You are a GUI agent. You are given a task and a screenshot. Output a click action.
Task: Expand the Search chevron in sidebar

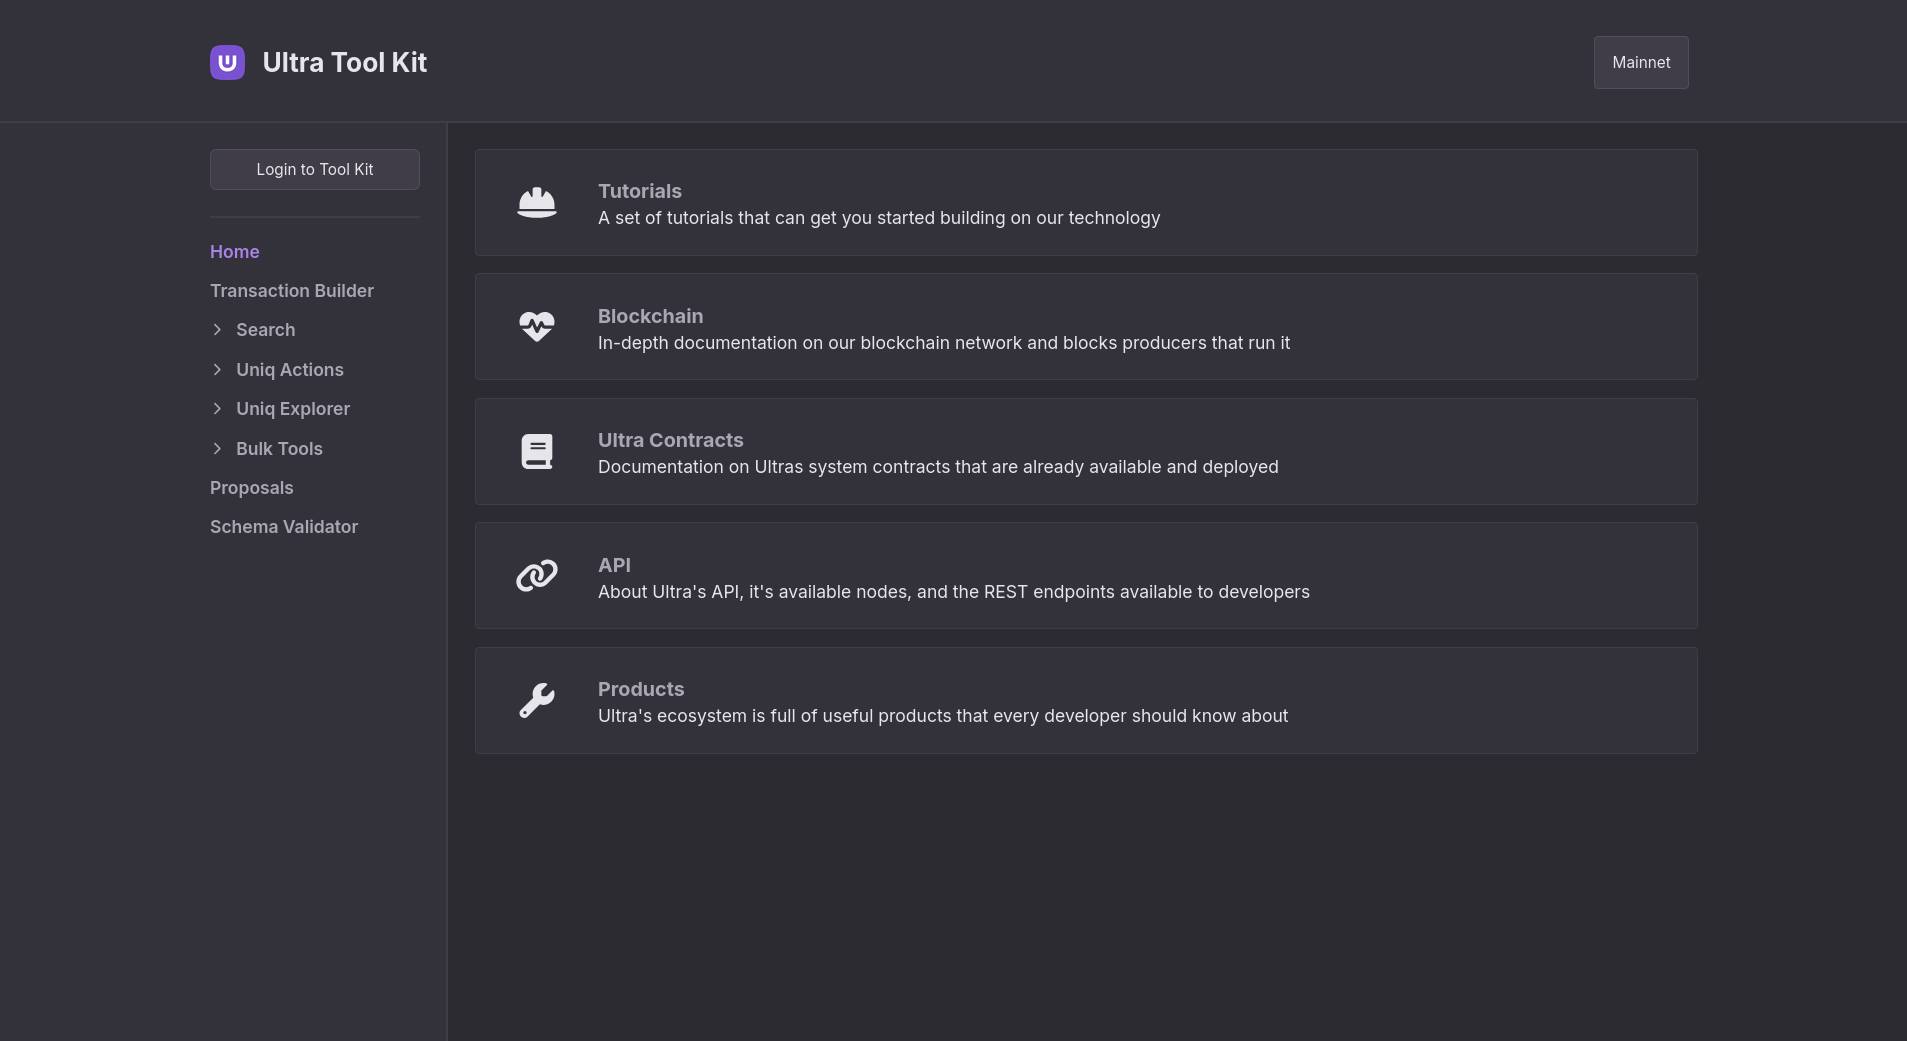point(217,330)
